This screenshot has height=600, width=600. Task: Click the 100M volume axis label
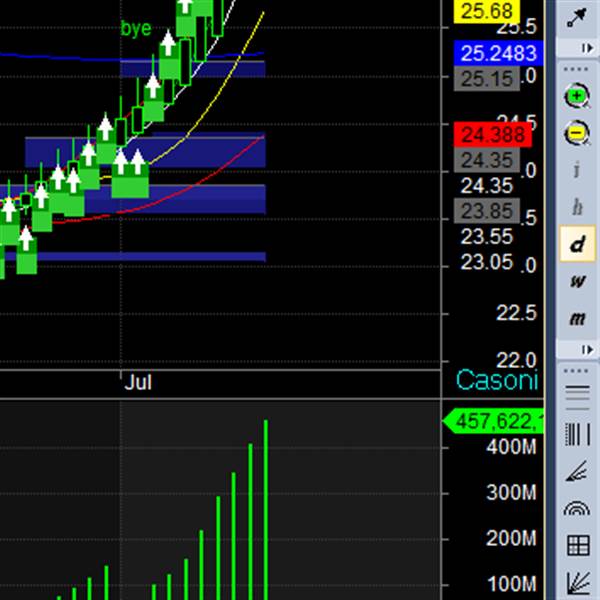click(512, 584)
